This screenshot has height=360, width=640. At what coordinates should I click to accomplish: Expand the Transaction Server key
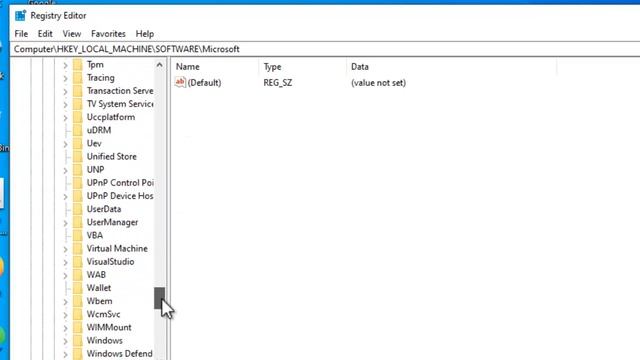coord(65,91)
